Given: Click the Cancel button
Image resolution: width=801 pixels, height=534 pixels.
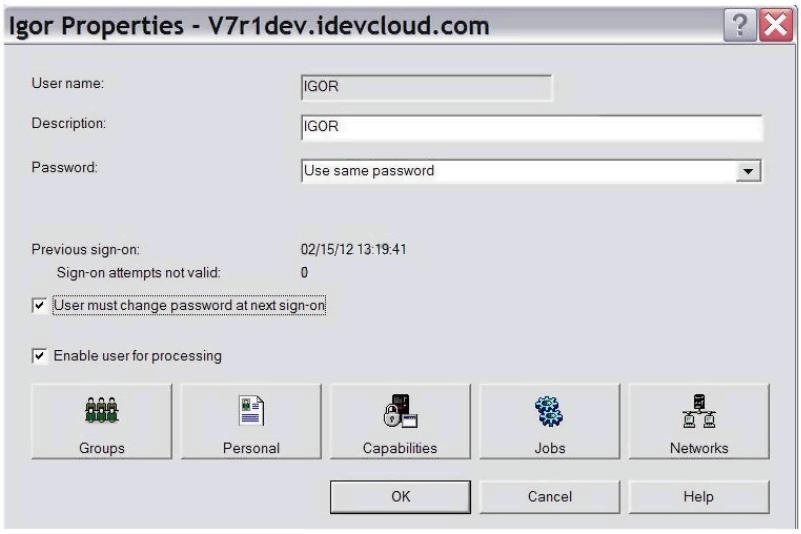Looking at the screenshot, I should point(550,497).
